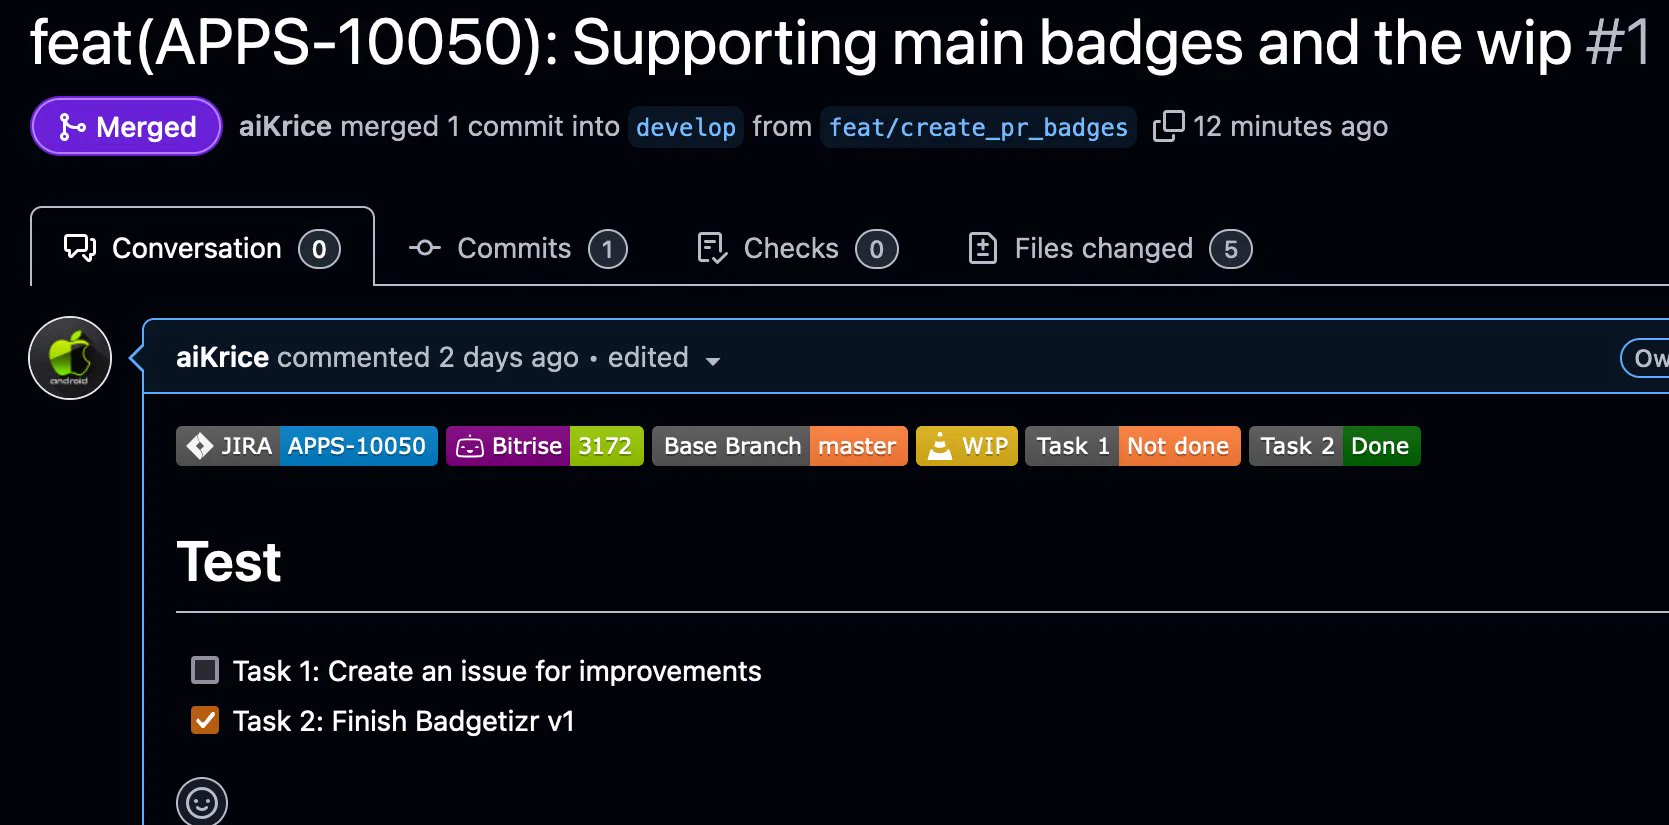The width and height of the screenshot is (1669, 825).
Task: Click the Task 1 Not done badge
Action: [x=1133, y=446]
